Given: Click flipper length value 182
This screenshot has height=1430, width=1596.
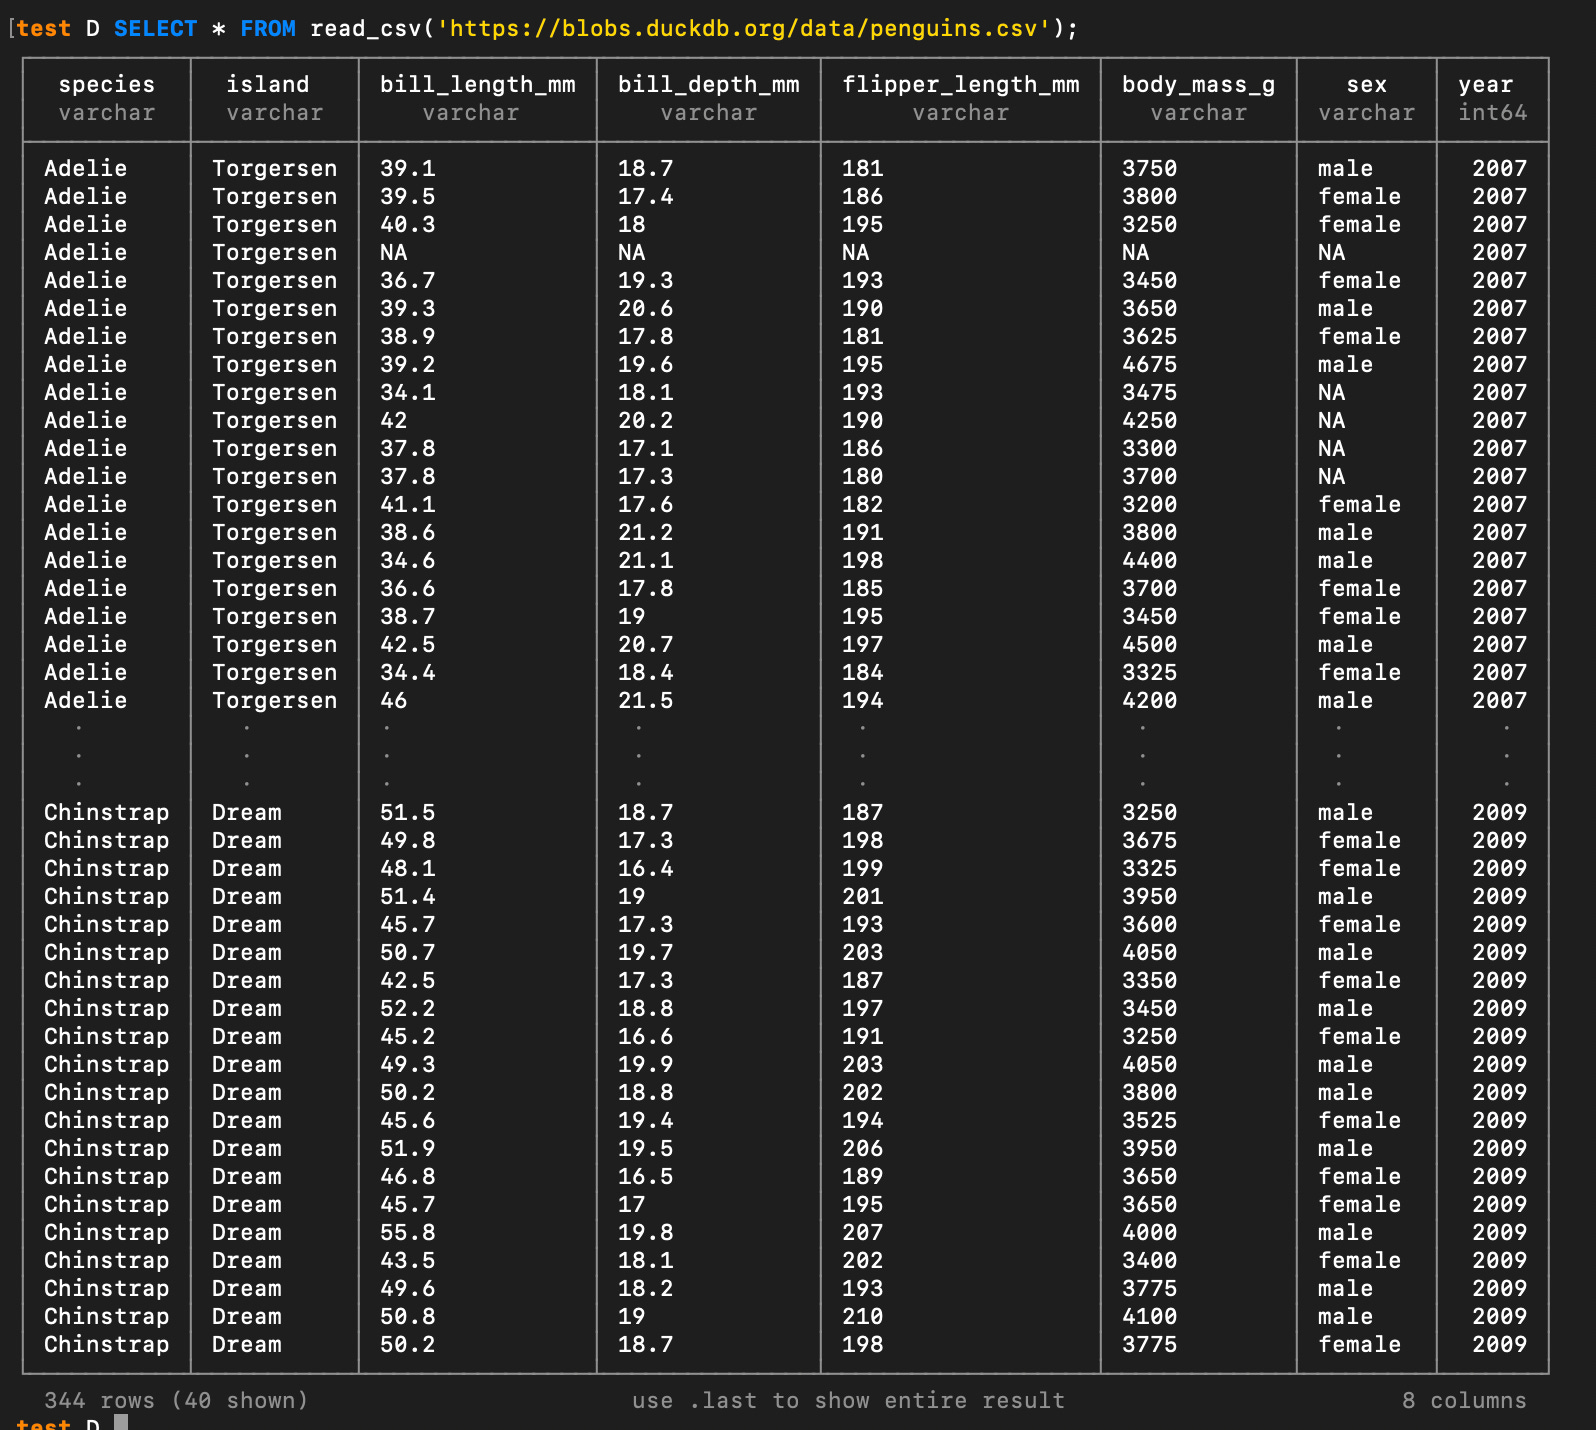Looking at the screenshot, I should 863,504.
